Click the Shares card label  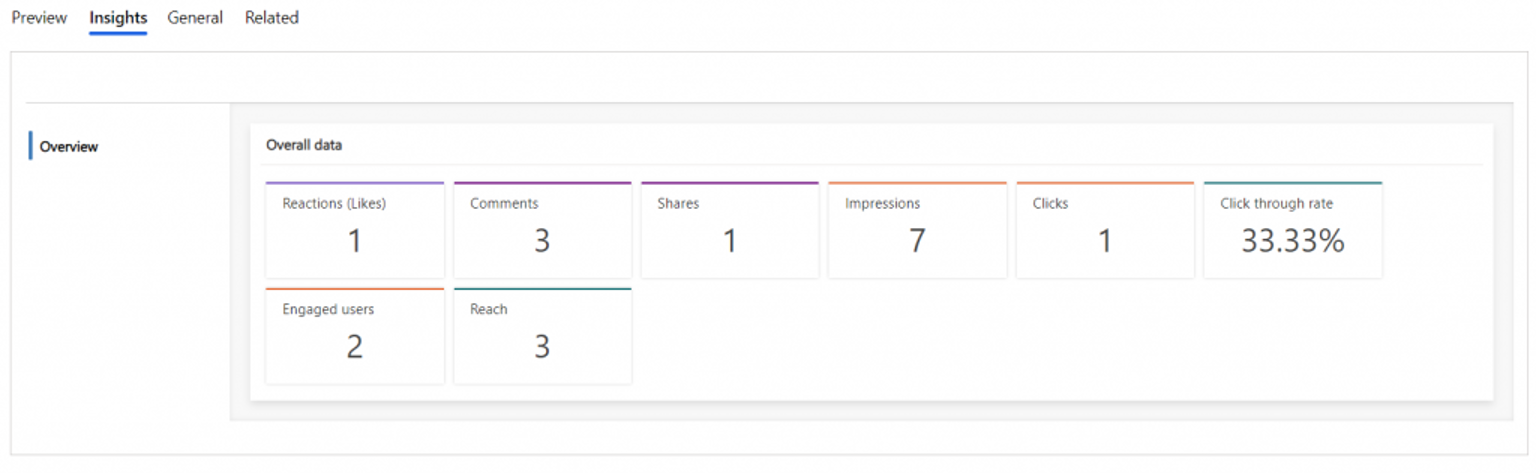tap(678, 204)
